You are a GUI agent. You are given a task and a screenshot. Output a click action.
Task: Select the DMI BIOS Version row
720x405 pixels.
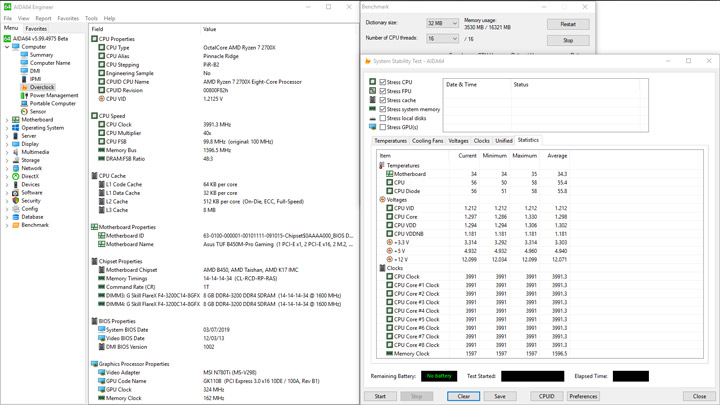223,347
